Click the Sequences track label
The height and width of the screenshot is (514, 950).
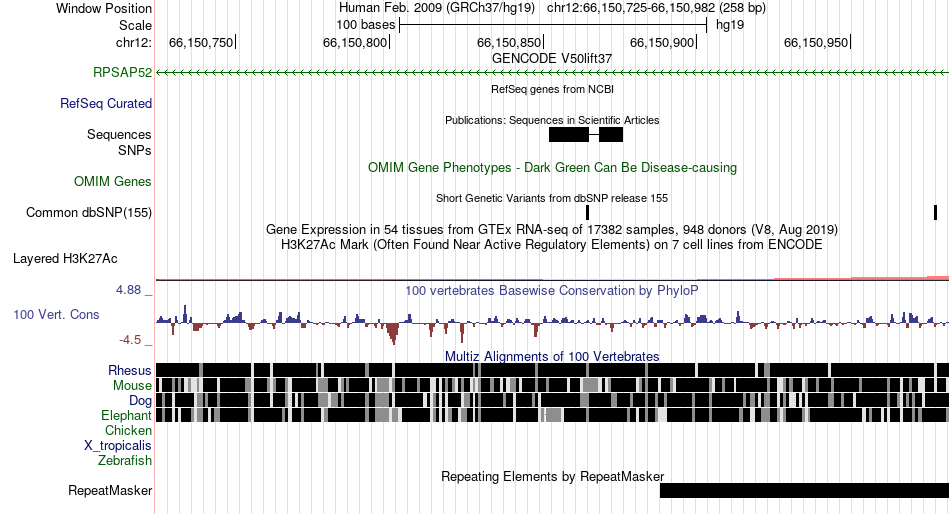119,134
